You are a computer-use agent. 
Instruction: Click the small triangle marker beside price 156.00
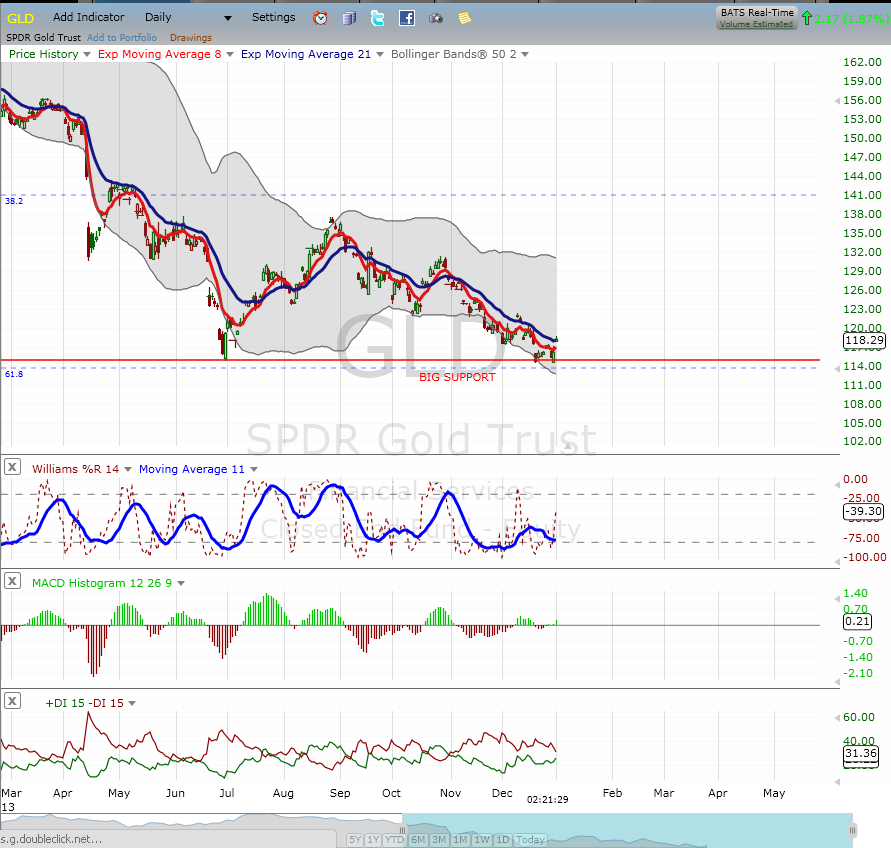(837, 101)
